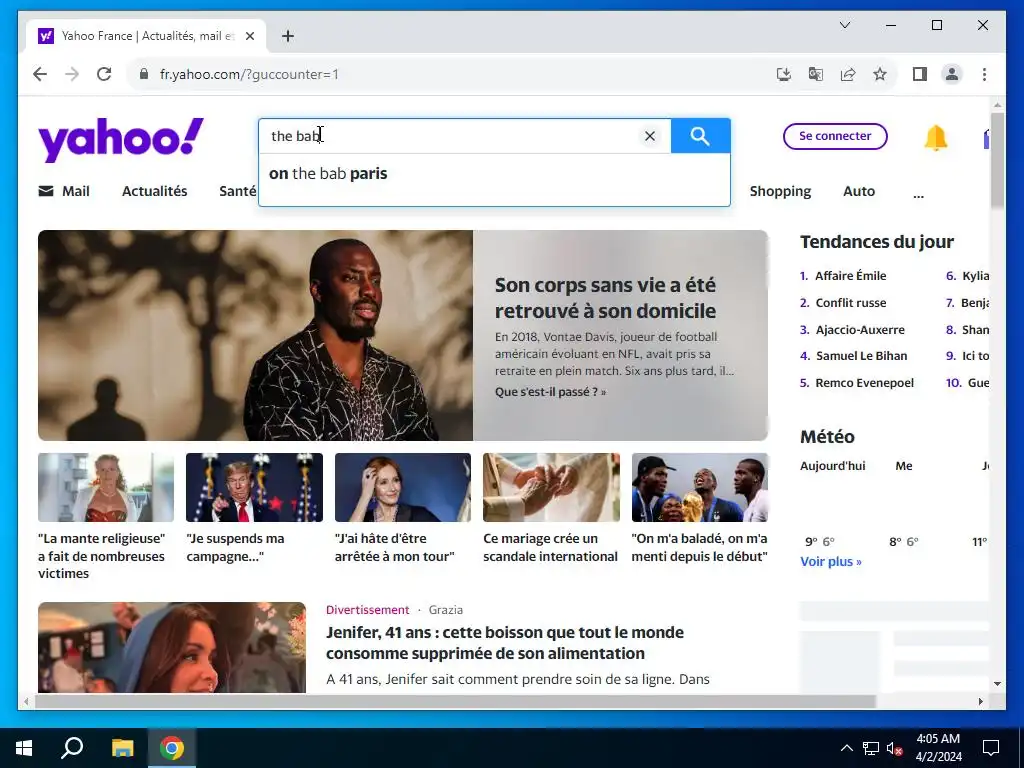Viewport: 1024px width, 768px height.
Task: Open trending topic Samuel Le Bihan
Action: 861,356
